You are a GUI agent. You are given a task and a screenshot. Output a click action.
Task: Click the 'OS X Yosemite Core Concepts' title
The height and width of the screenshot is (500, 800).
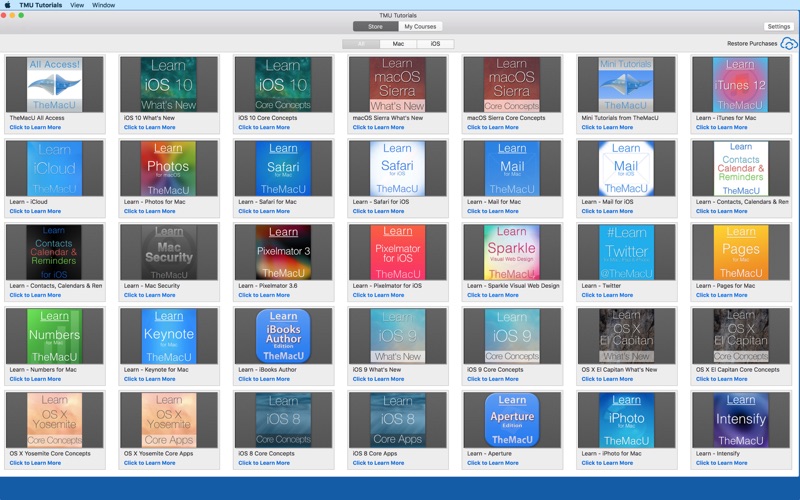click(x=50, y=454)
